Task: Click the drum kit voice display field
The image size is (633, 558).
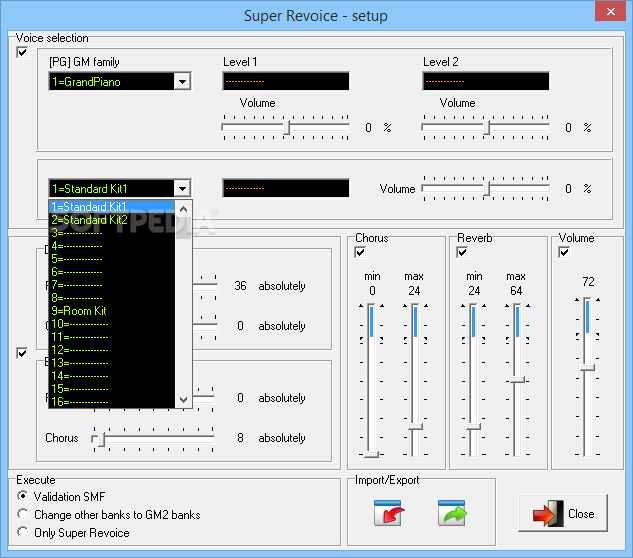Action: click(286, 189)
